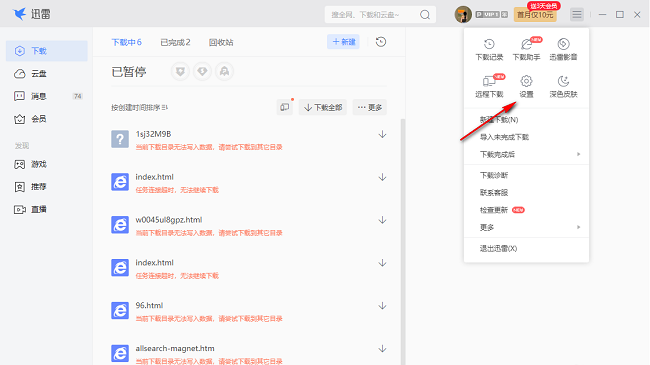Select the 96.html file name
The width and height of the screenshot is (650, 365).
coord(149,306)
